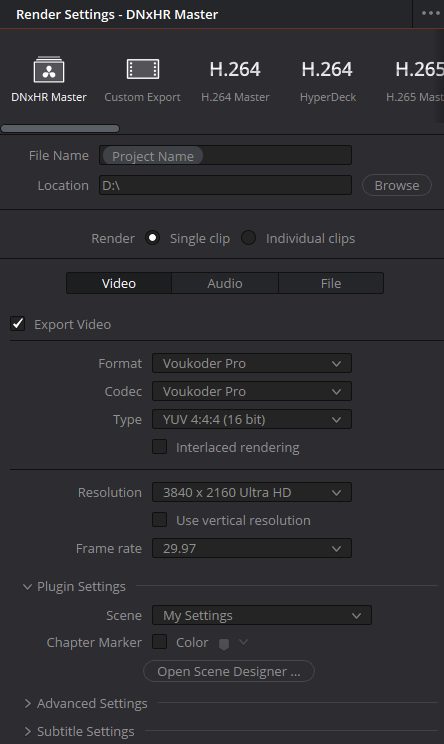Open the Format dropdown
The image size is (444, 744).
(x=252, y=363)
